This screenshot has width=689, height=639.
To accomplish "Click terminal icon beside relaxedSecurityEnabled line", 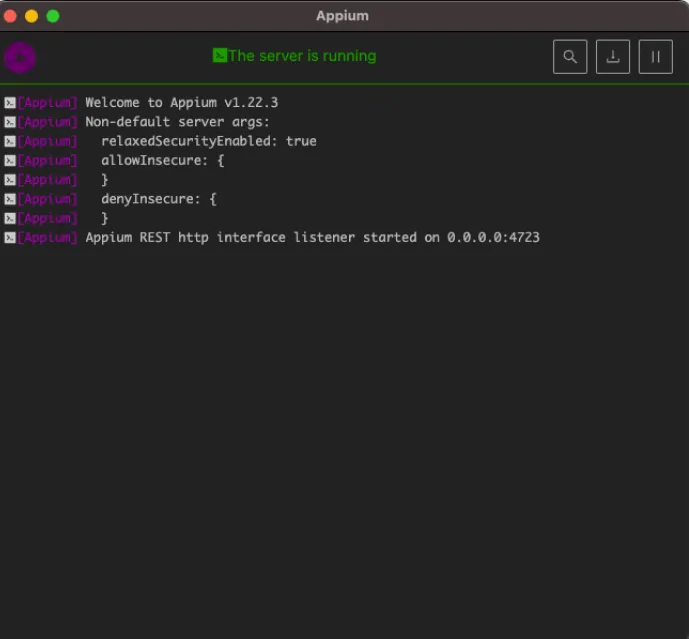I will (9, 141).
